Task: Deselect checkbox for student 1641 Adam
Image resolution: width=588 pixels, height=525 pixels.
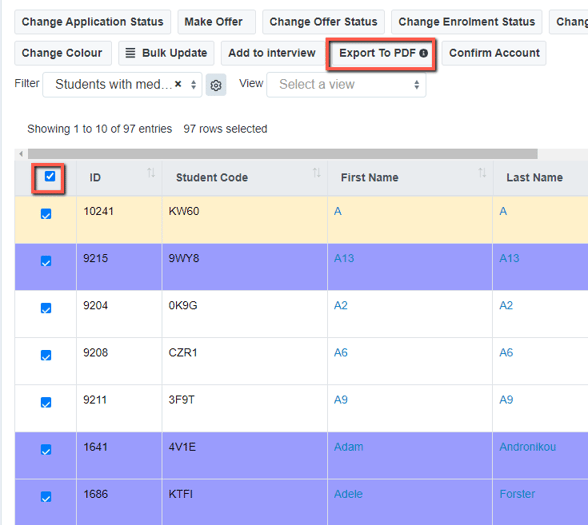Action: 46,450
